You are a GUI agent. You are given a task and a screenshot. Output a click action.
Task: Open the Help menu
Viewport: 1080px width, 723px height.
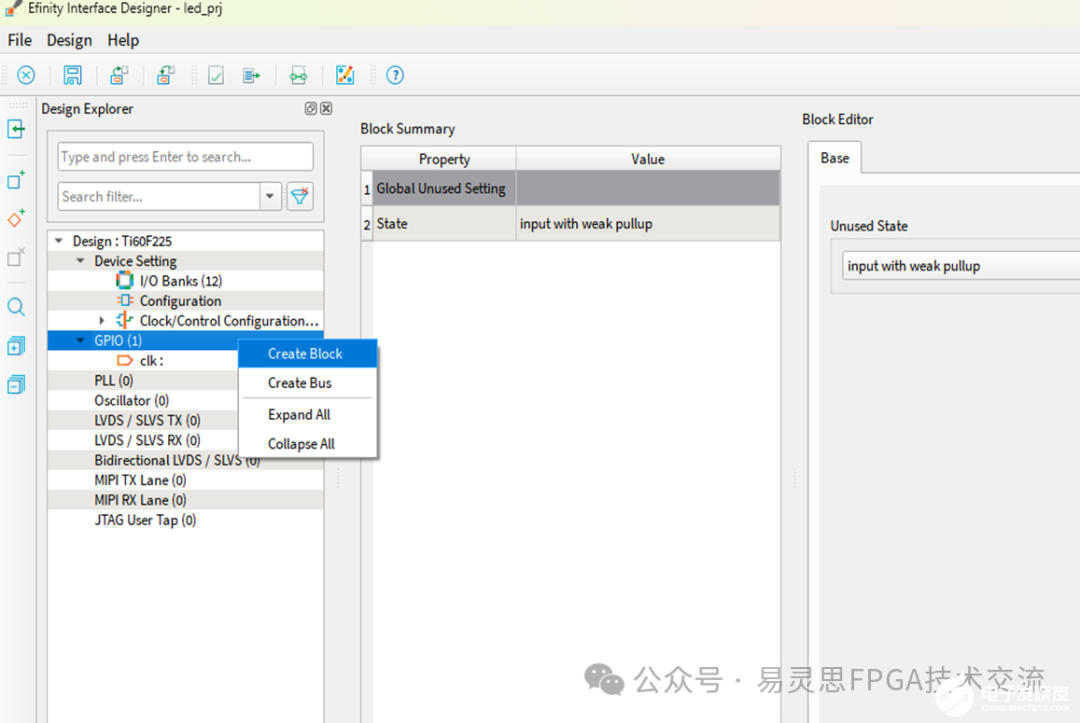tap(123, 40)
